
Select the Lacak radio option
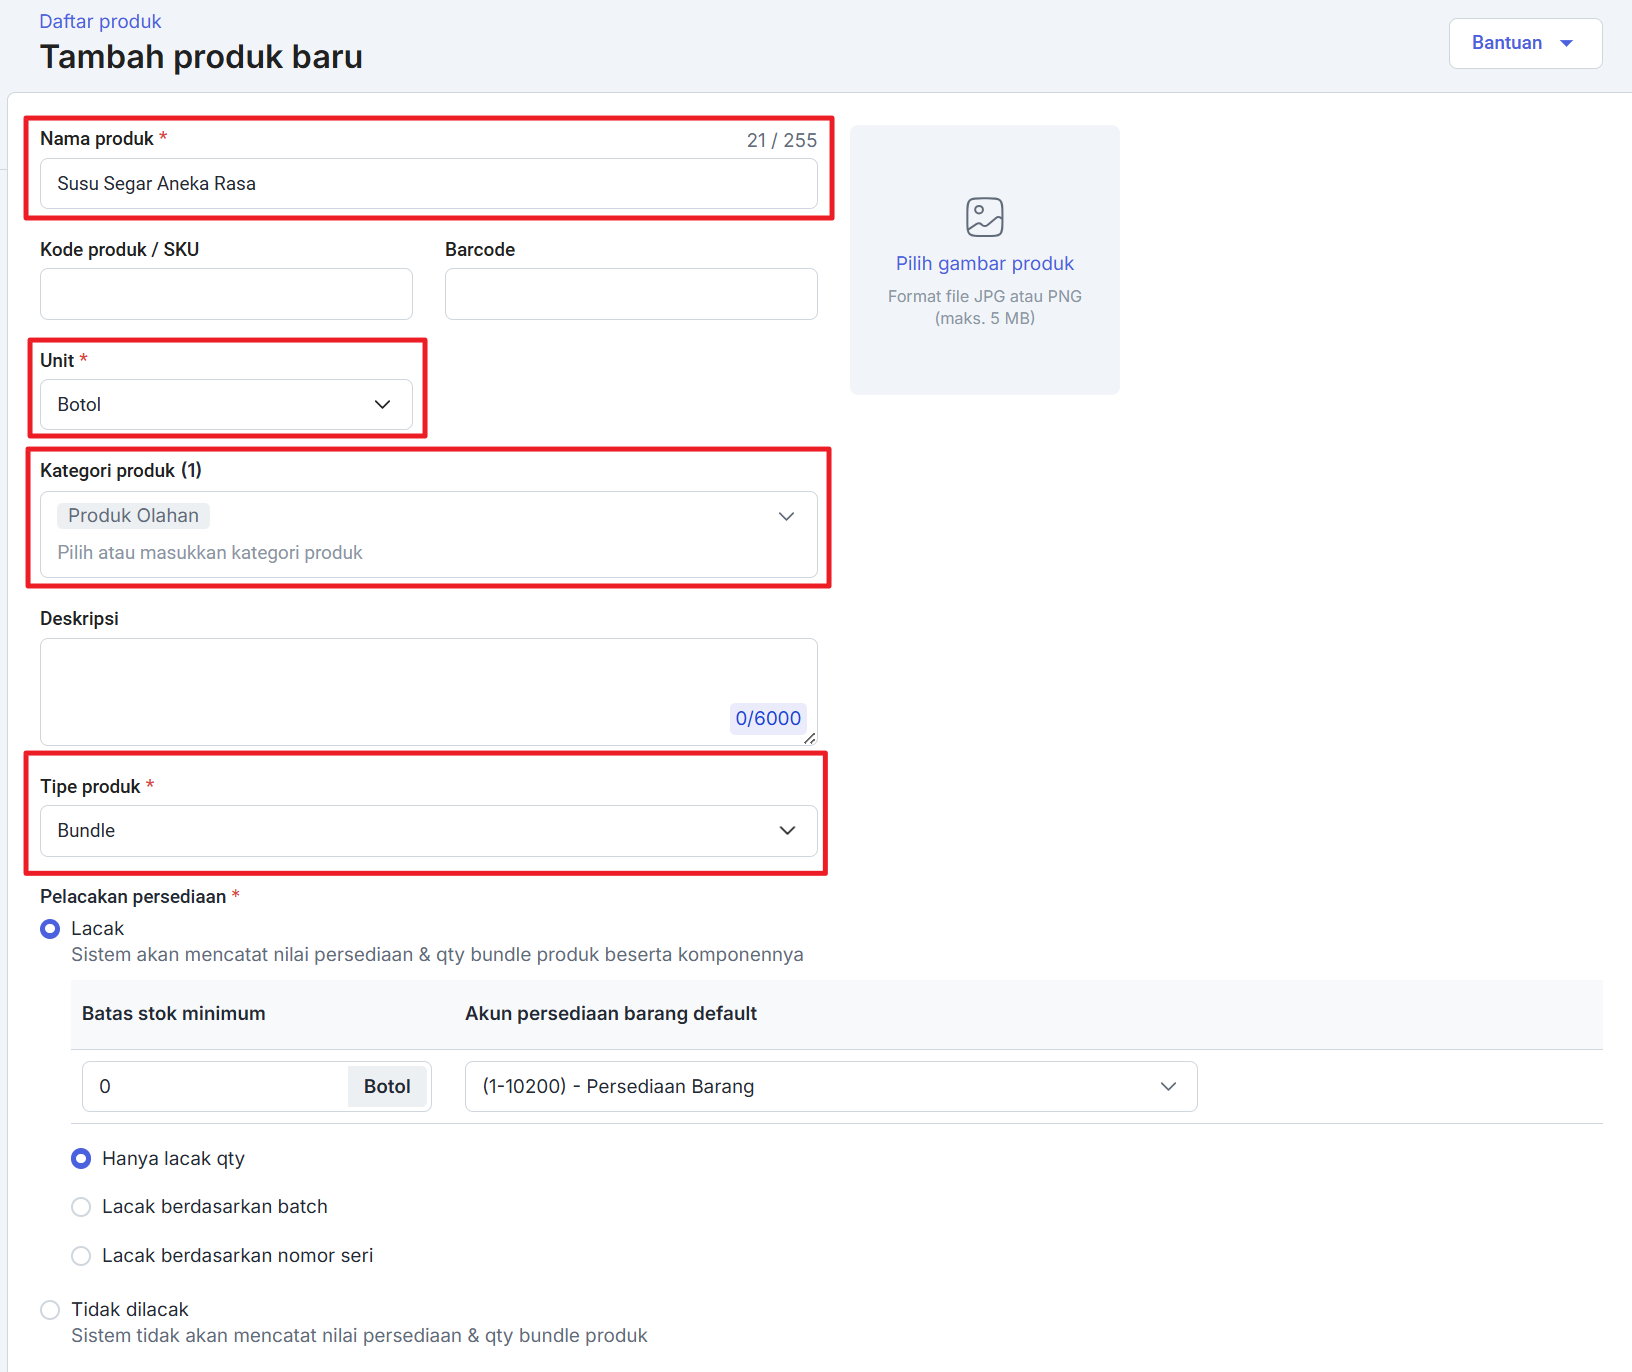pos(50,929)
